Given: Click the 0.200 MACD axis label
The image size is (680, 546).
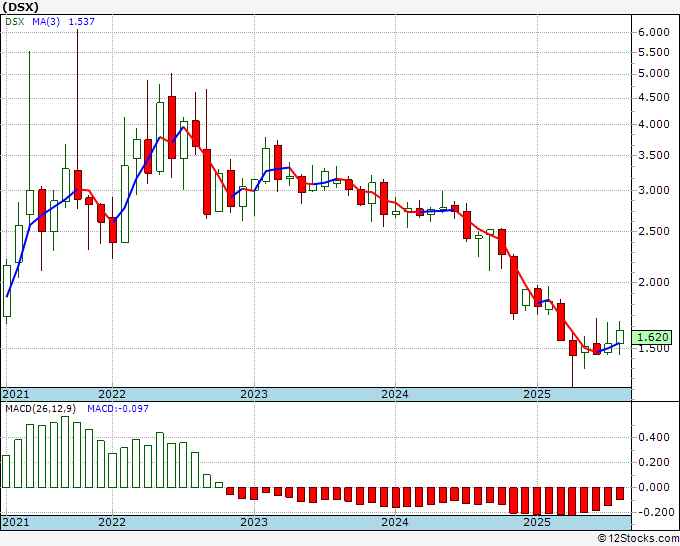Looking at the screenshot, I should (x=654, y=462).
